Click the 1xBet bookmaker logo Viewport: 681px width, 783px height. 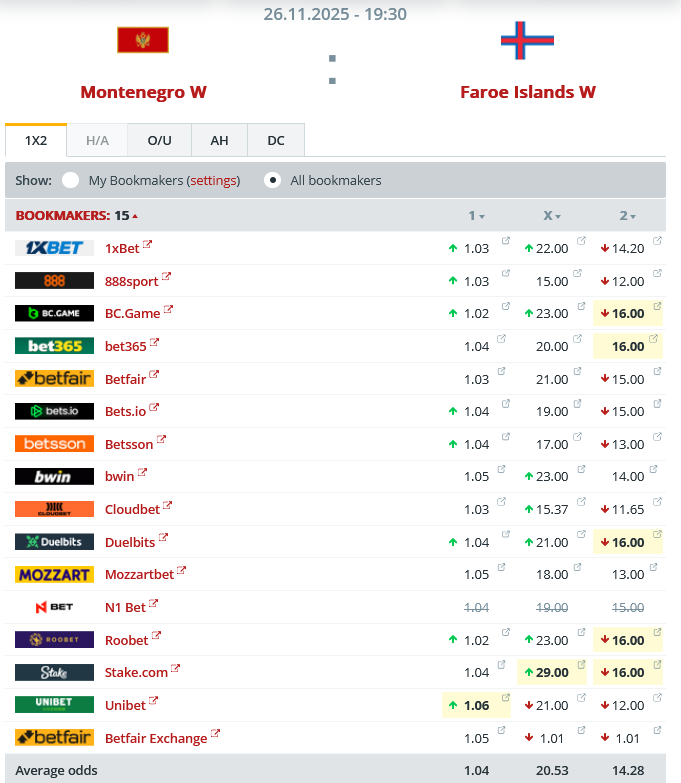pos(55,248)
